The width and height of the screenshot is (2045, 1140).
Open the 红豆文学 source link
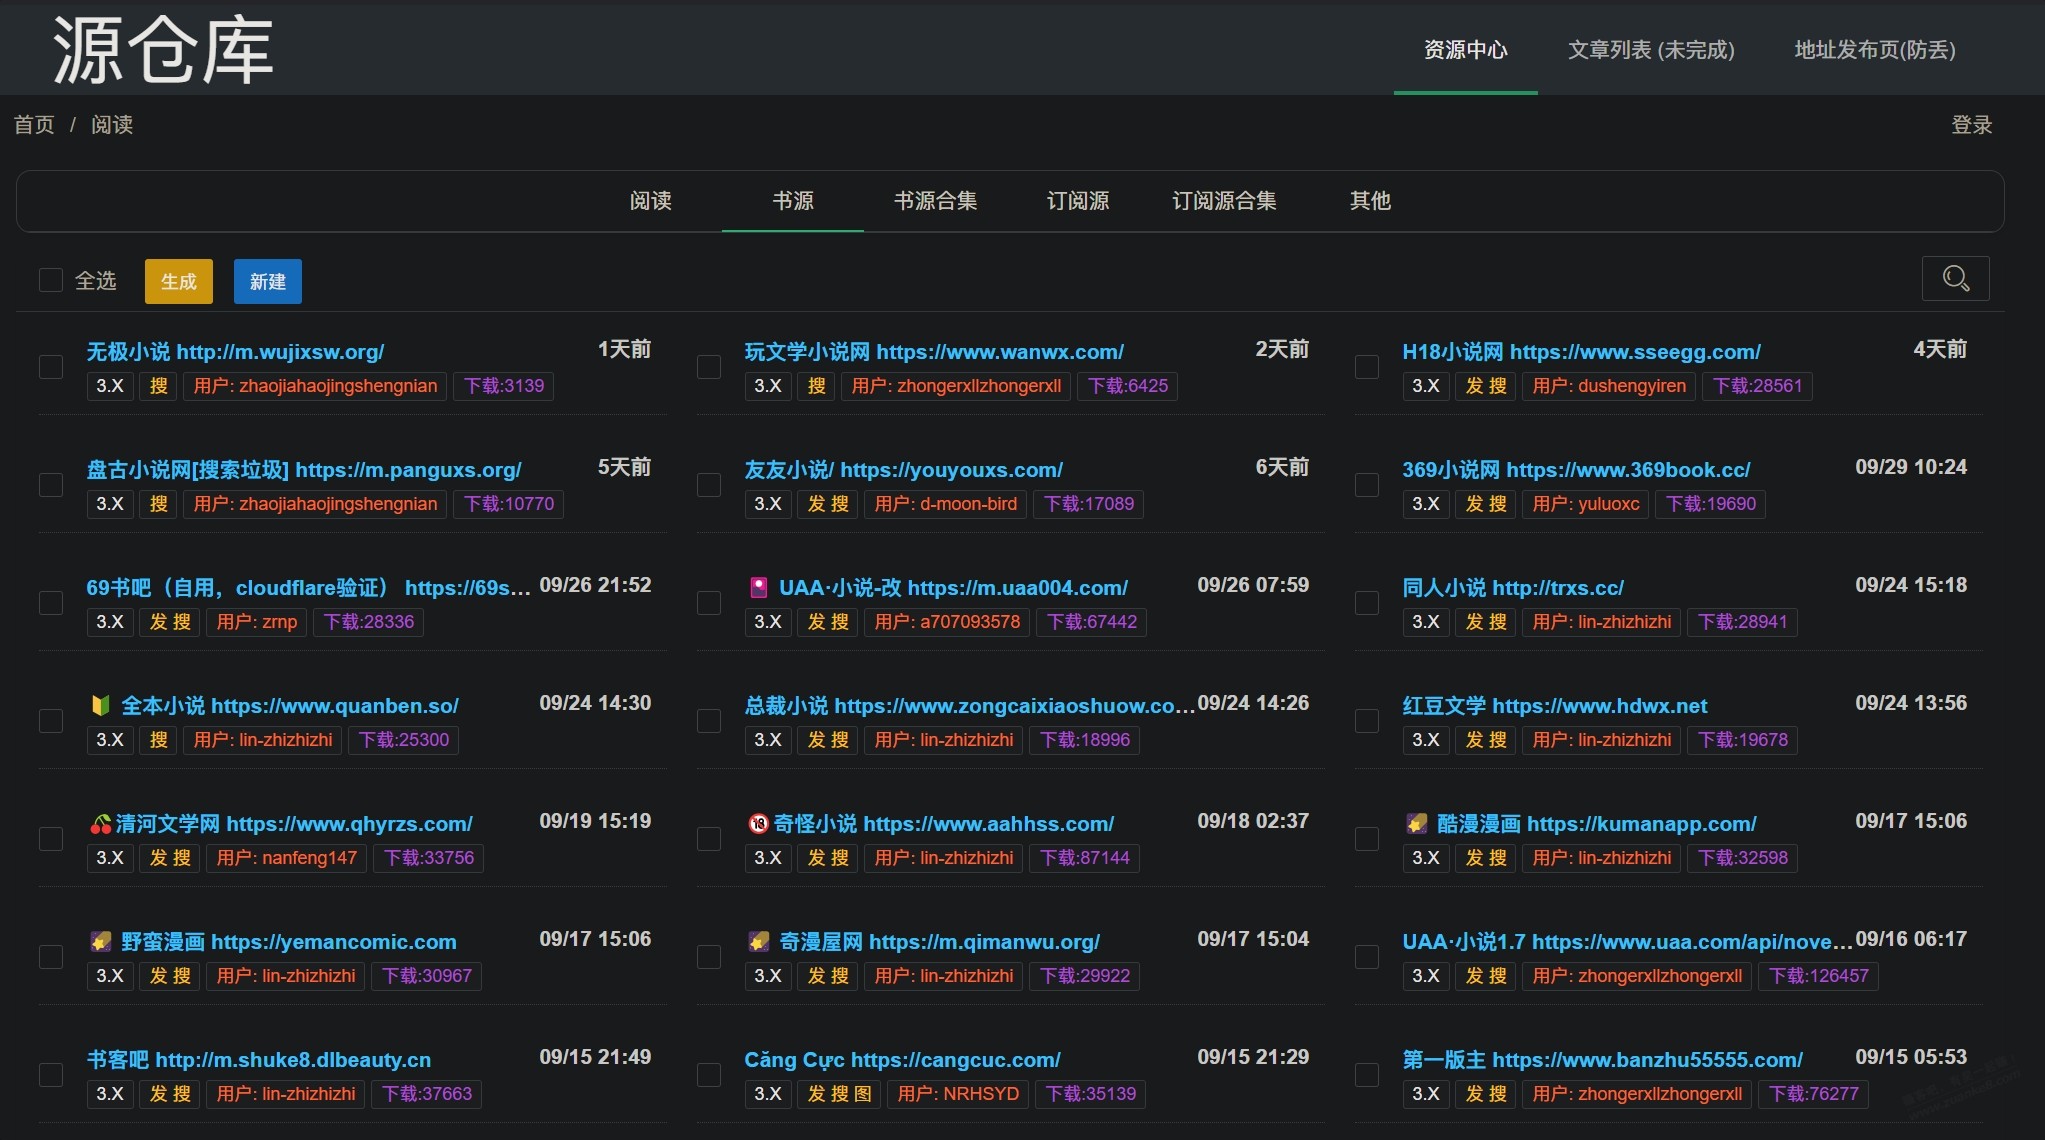coord(1554,706)
